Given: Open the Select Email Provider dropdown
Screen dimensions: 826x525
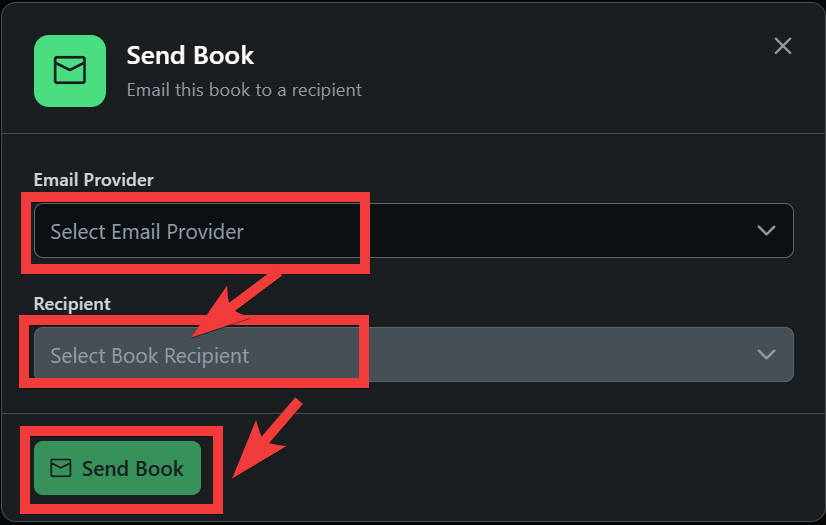Looking at the screenshot, I should pyautogui.click(x=413, y=231).
